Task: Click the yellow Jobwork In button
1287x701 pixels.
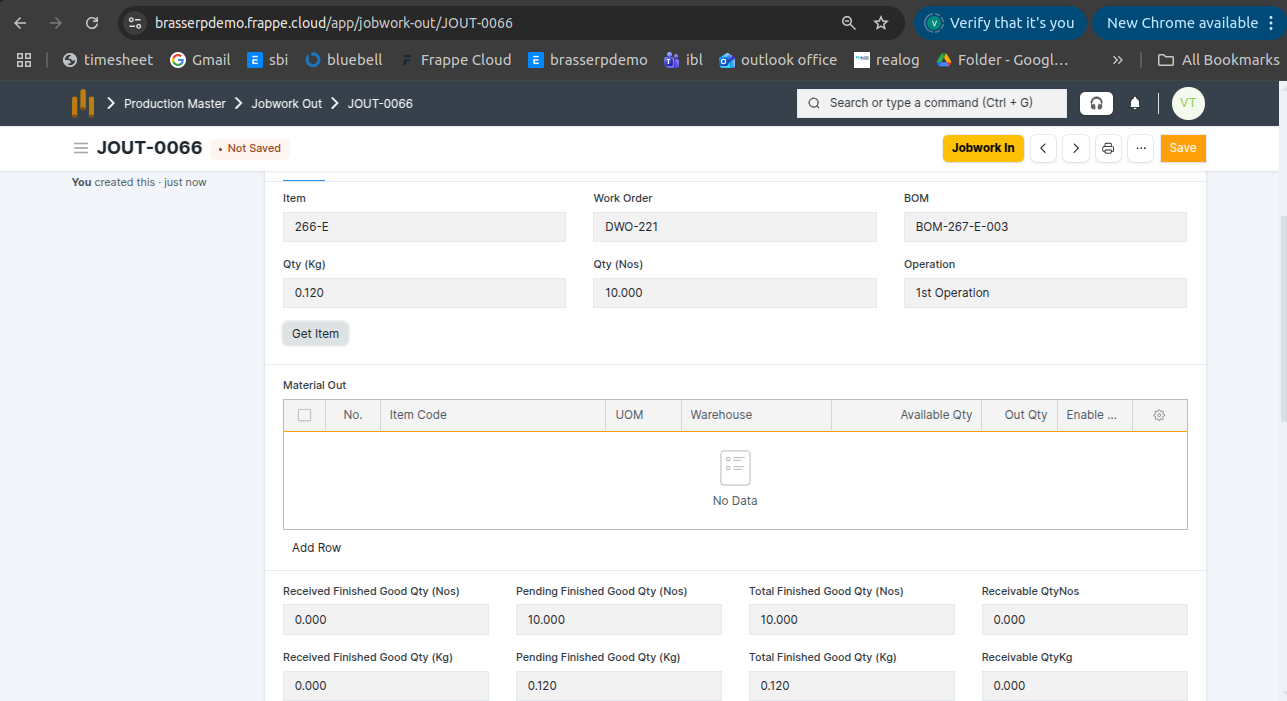Action: click(982, 148)
